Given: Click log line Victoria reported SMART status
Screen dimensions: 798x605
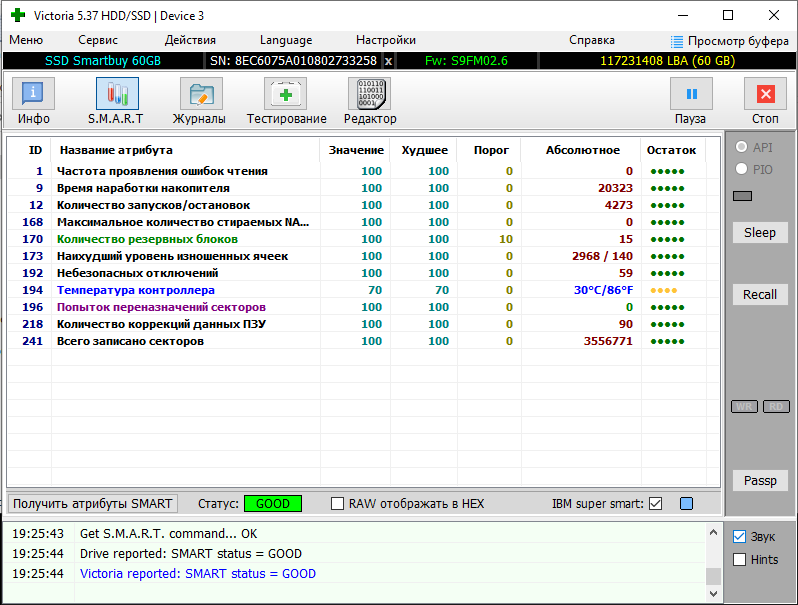Looking at the screenshot, I should [x=197, y=573].
